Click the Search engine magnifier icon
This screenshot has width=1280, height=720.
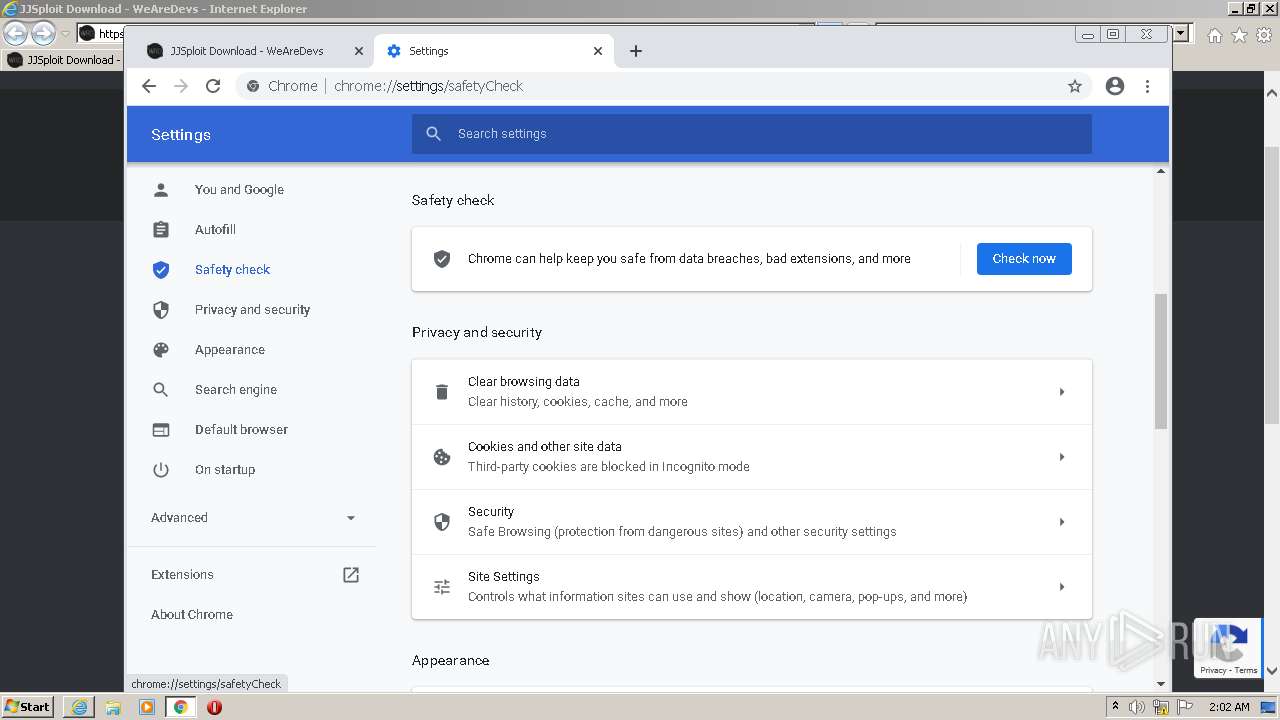161,389
